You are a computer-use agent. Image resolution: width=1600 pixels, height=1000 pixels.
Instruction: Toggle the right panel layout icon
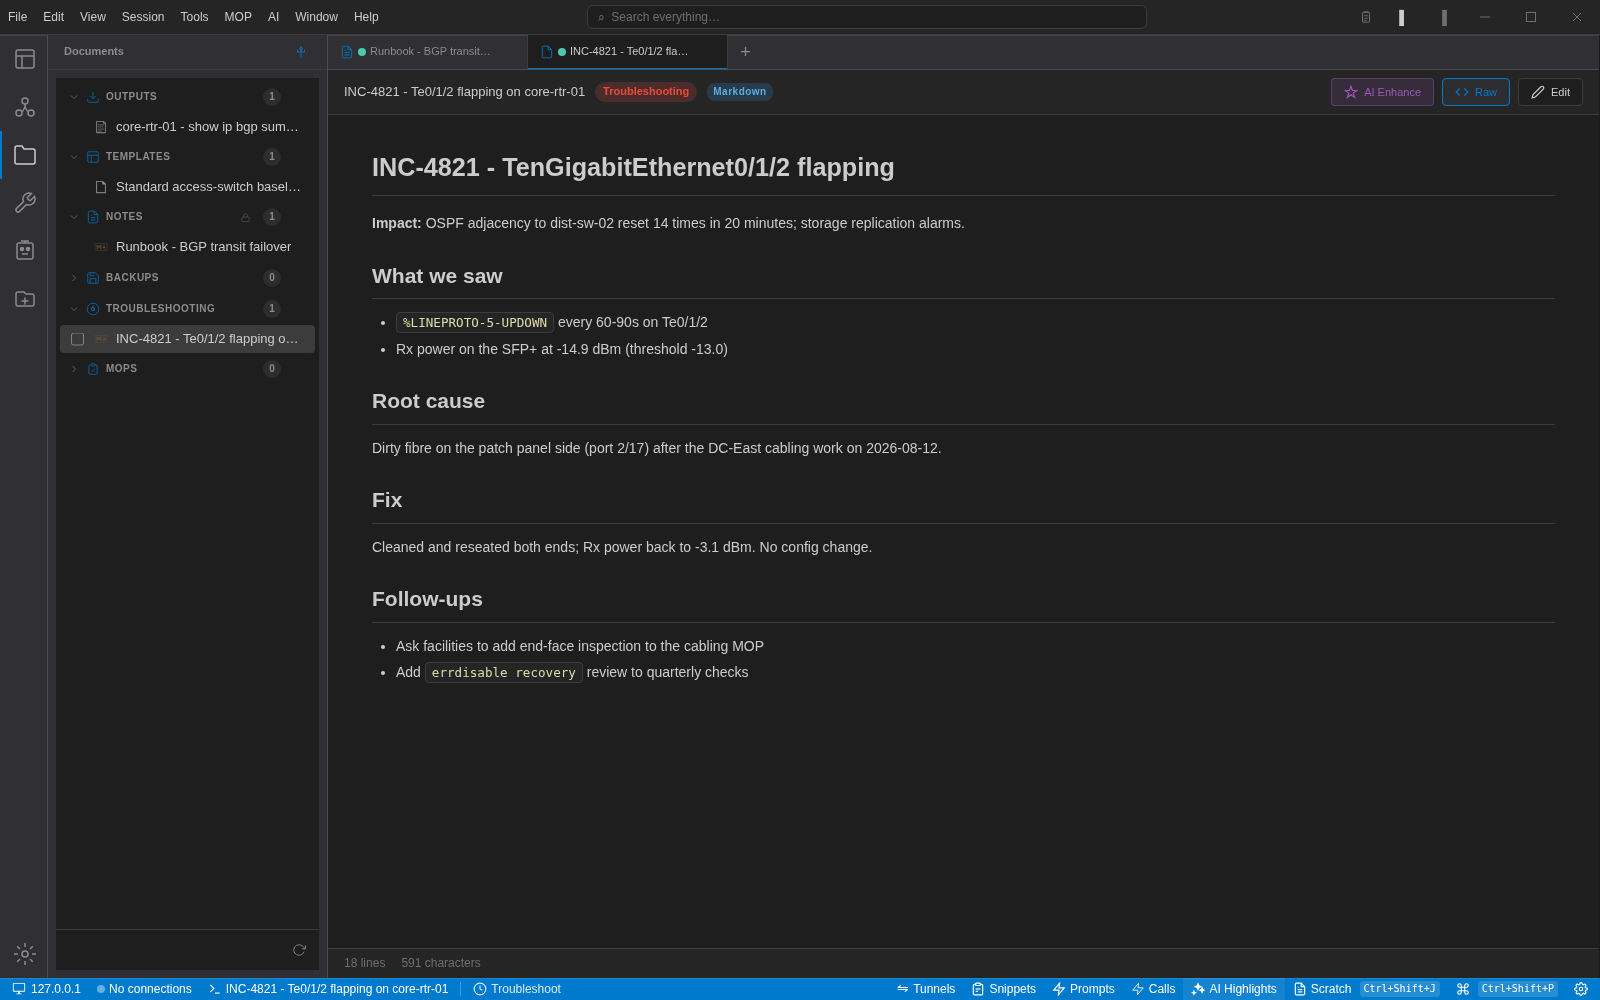coord(1444,17)
